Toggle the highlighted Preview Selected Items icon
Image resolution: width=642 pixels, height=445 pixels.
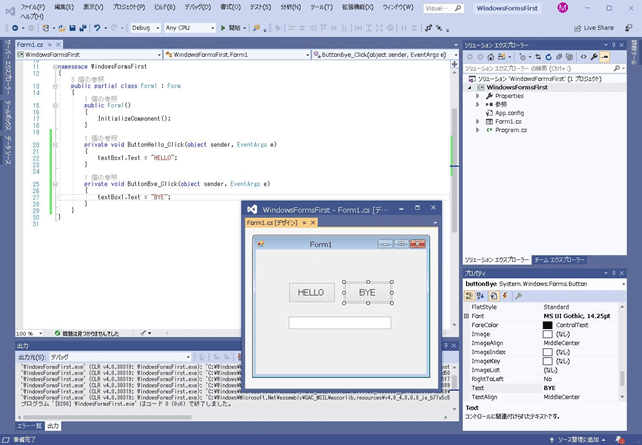tap(605, 57)
